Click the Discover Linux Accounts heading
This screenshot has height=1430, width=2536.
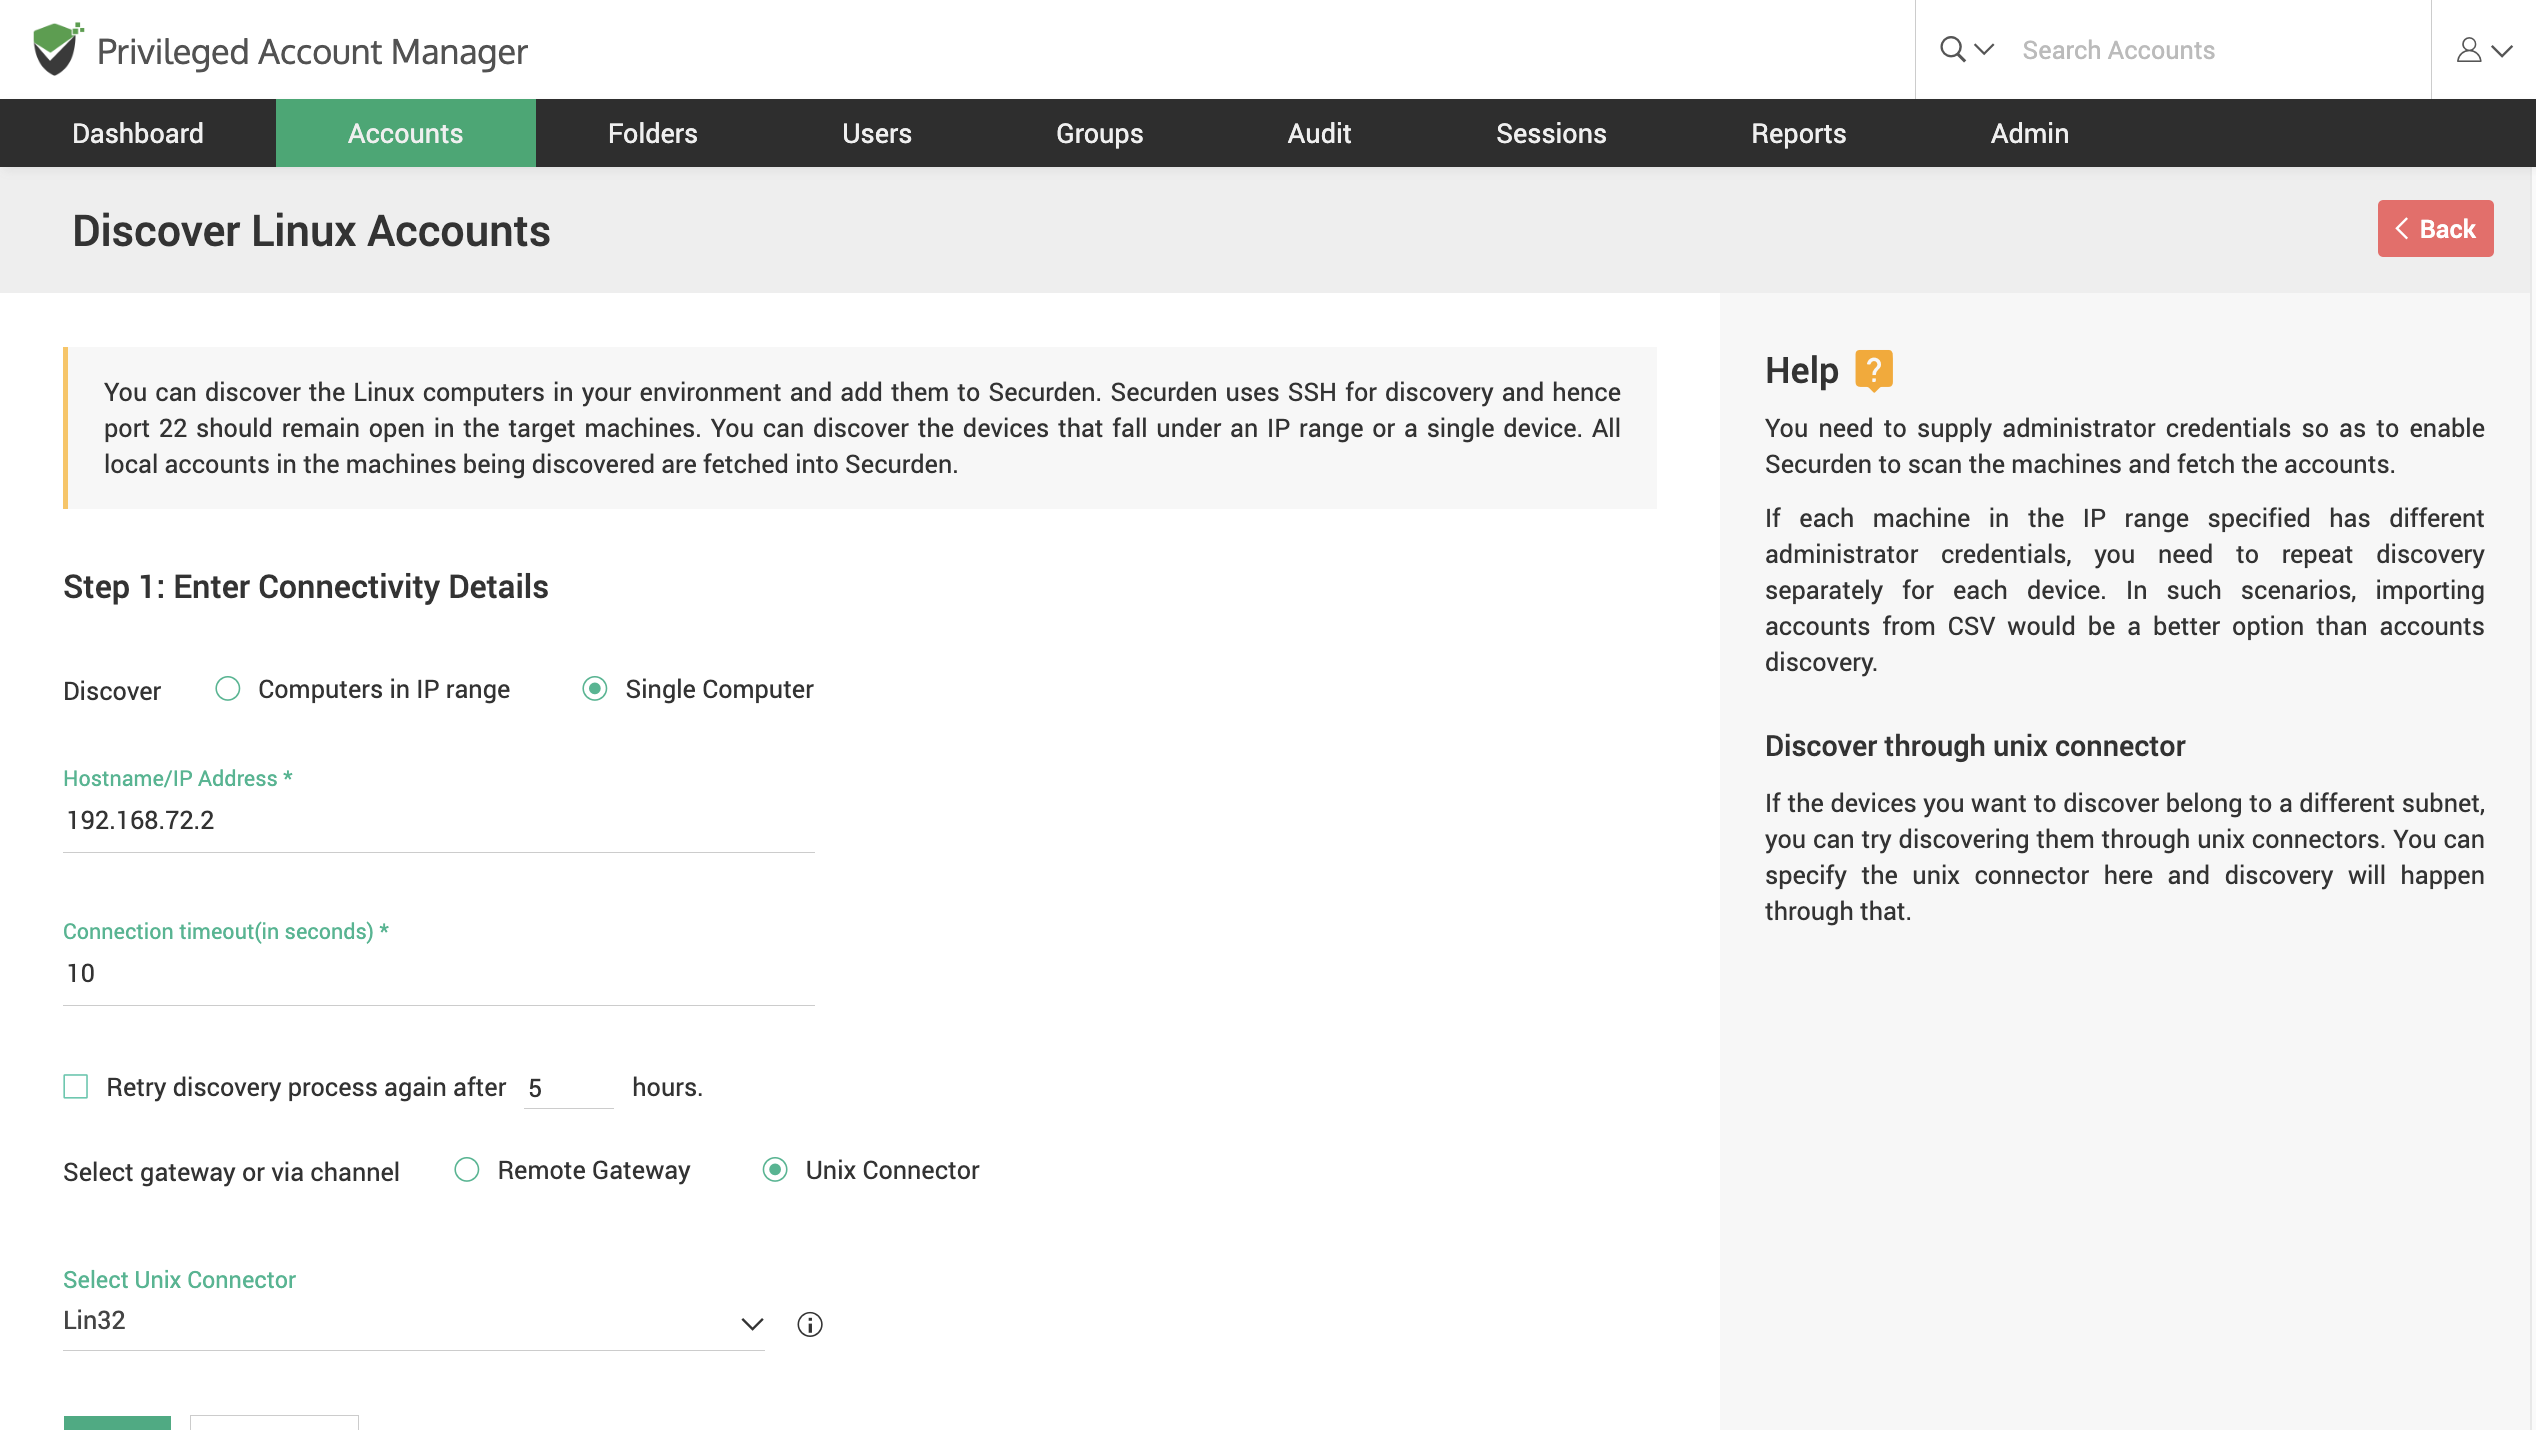coord(311,231)
